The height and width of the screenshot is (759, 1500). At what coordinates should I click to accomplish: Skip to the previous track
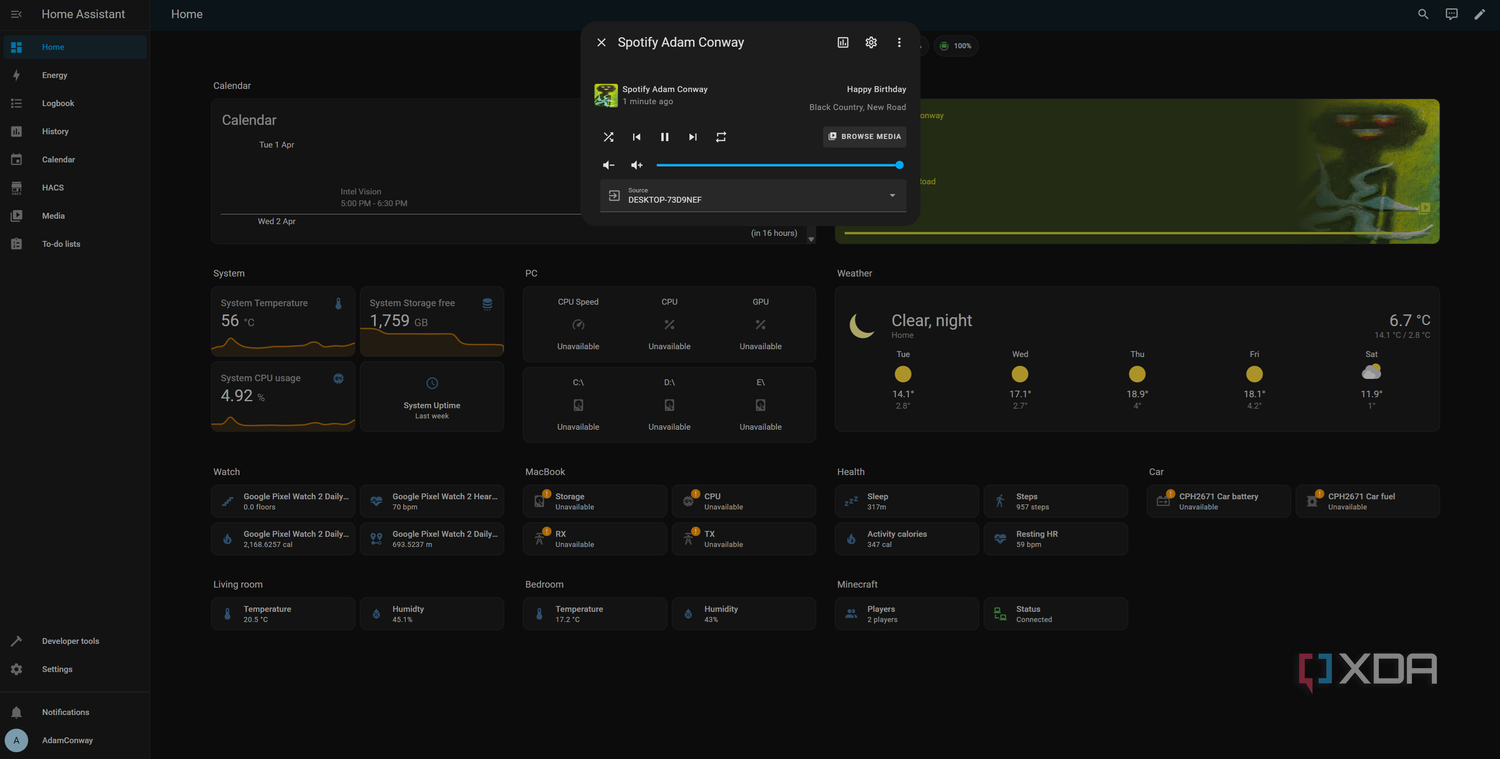coord(636,137)
